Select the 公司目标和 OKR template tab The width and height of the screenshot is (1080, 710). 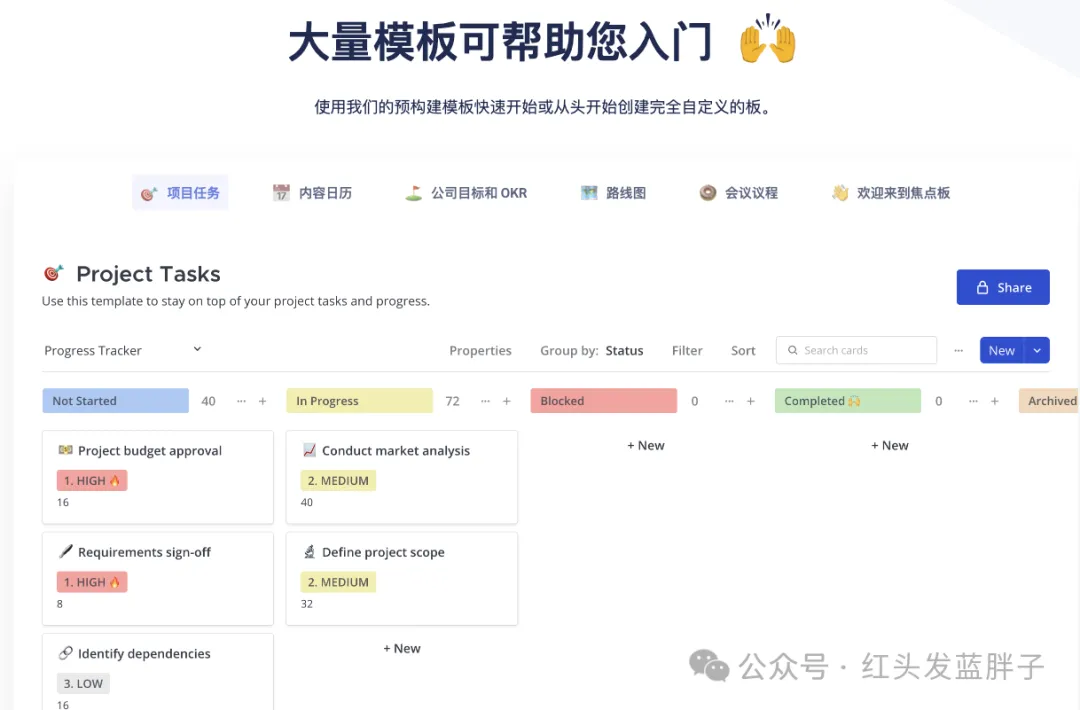(x=466, y=193)
